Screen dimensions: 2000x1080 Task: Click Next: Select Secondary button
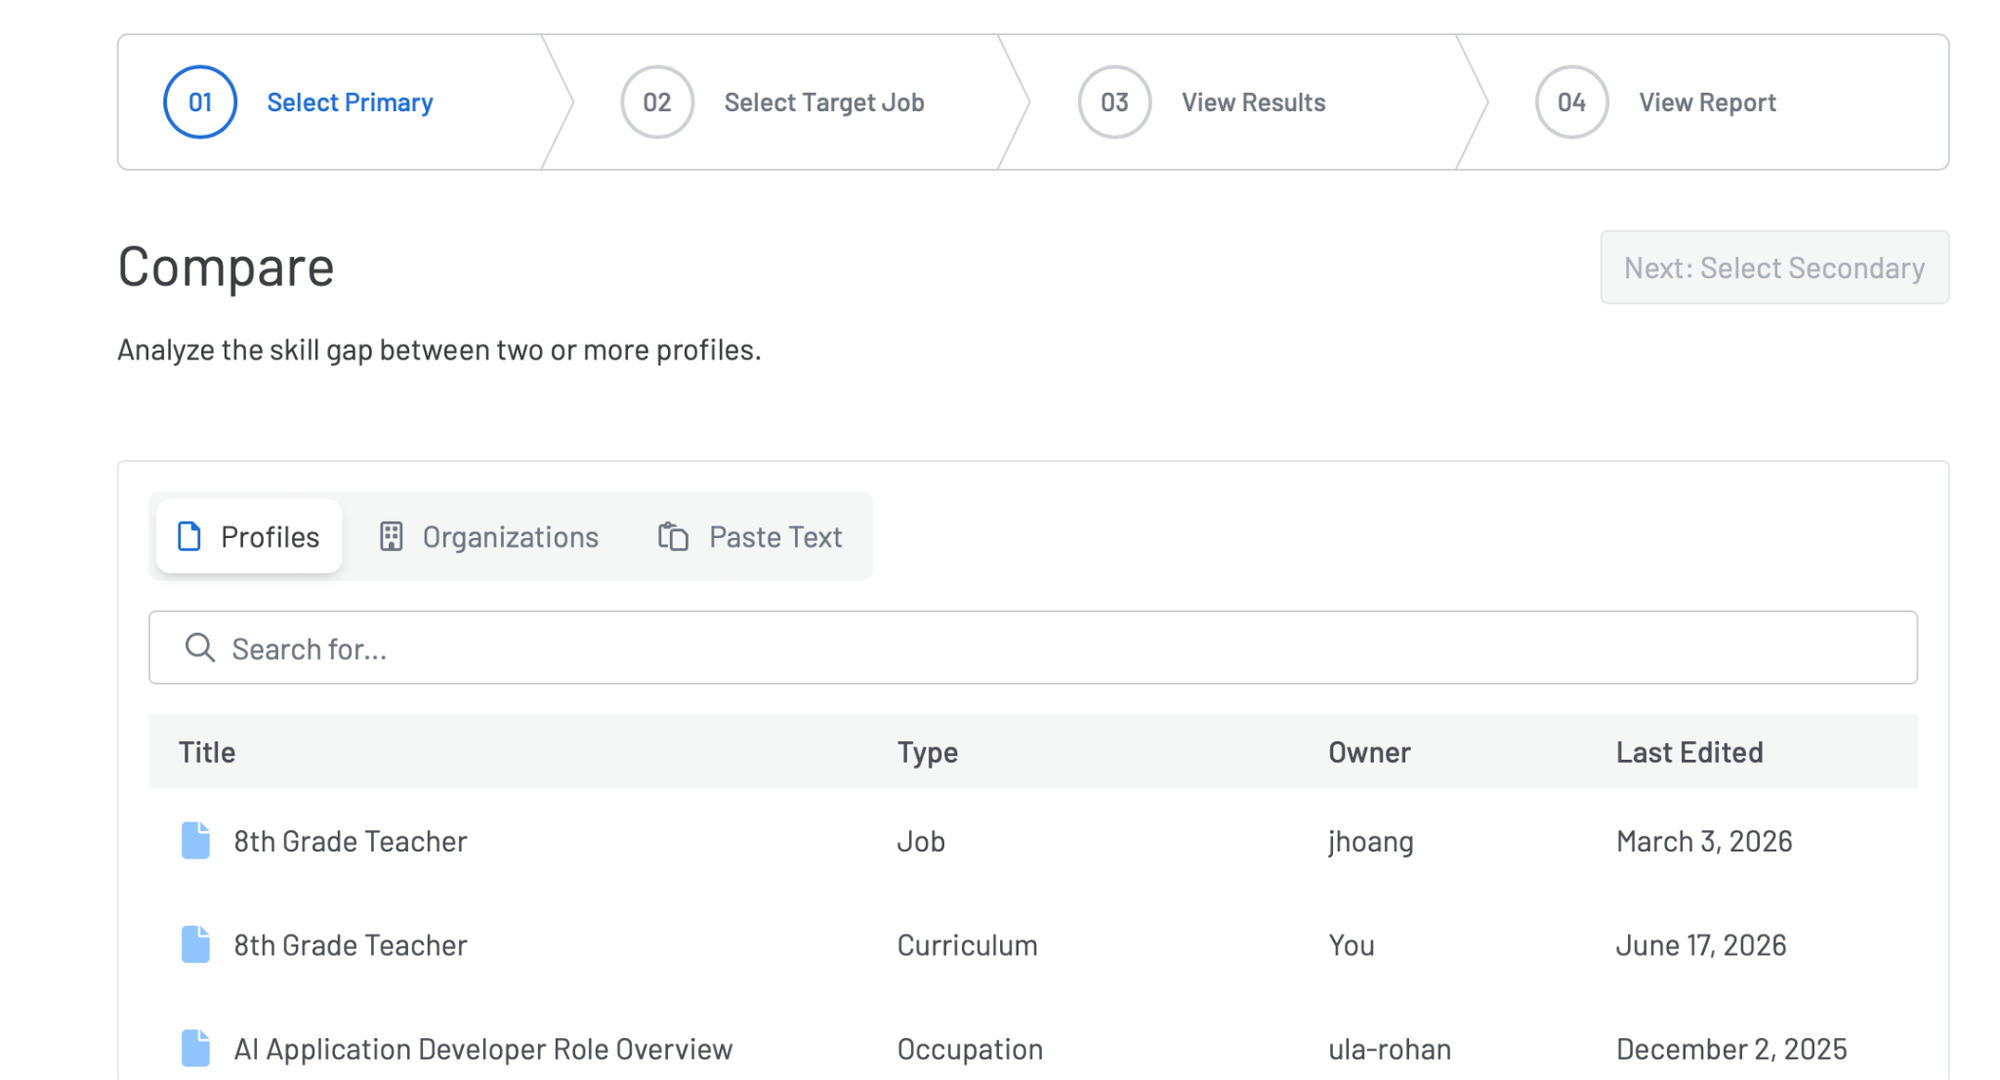pos(1774,268)
